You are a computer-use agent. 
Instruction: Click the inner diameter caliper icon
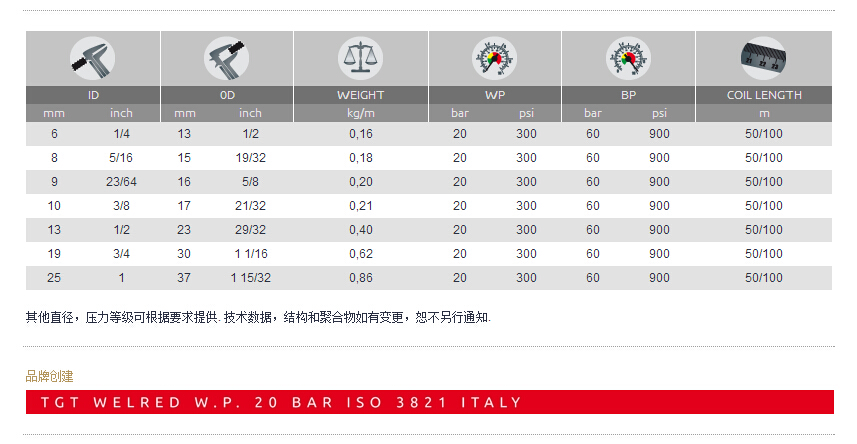pos(93,58)
